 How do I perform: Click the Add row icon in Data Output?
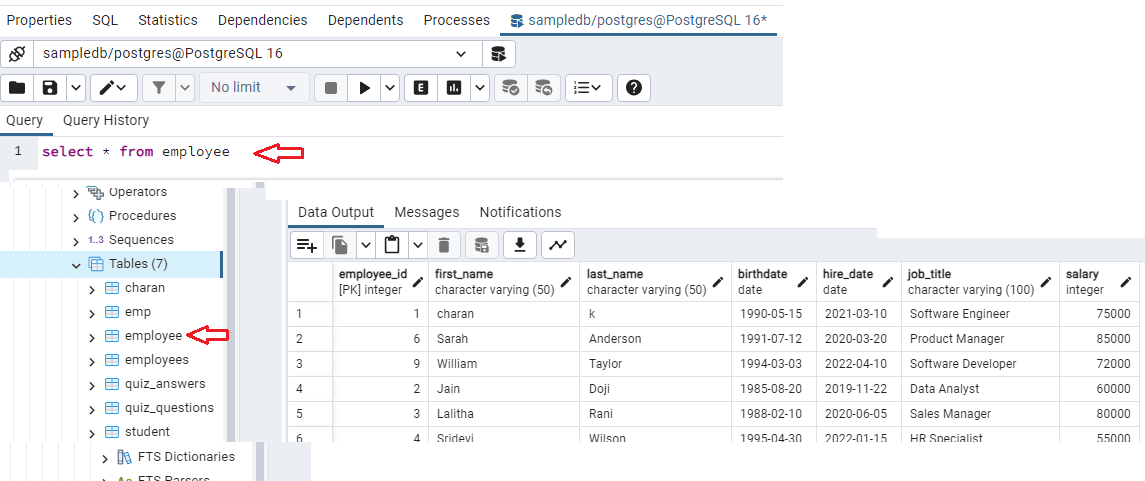point(307,245)
